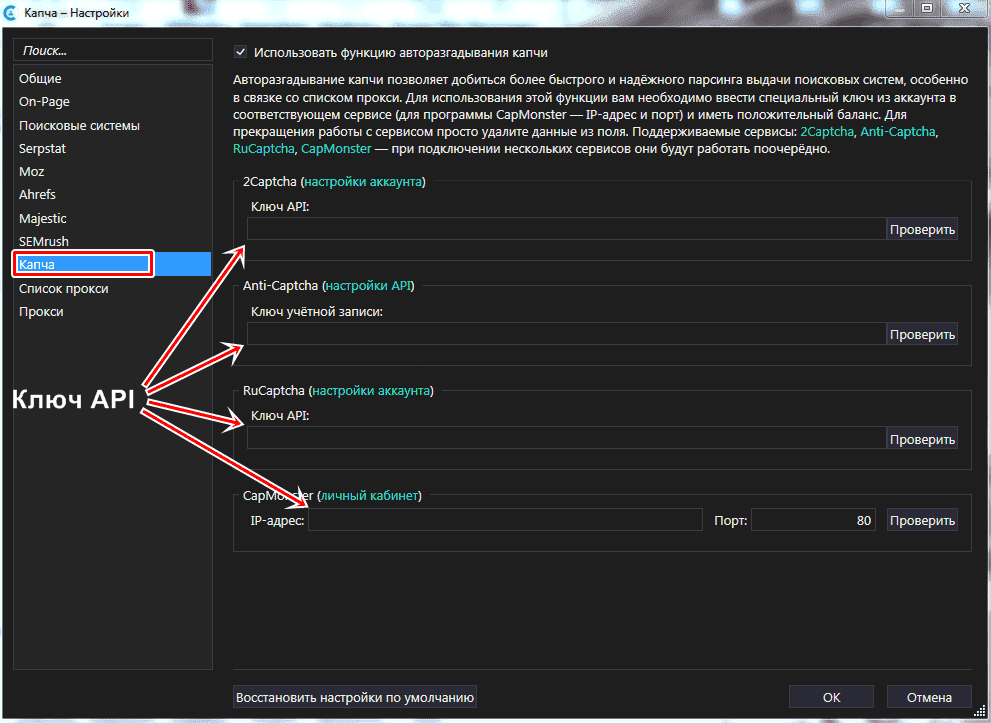Screen dimensions: 991x723
Task: Close the settings window
Action: (964, 8)
